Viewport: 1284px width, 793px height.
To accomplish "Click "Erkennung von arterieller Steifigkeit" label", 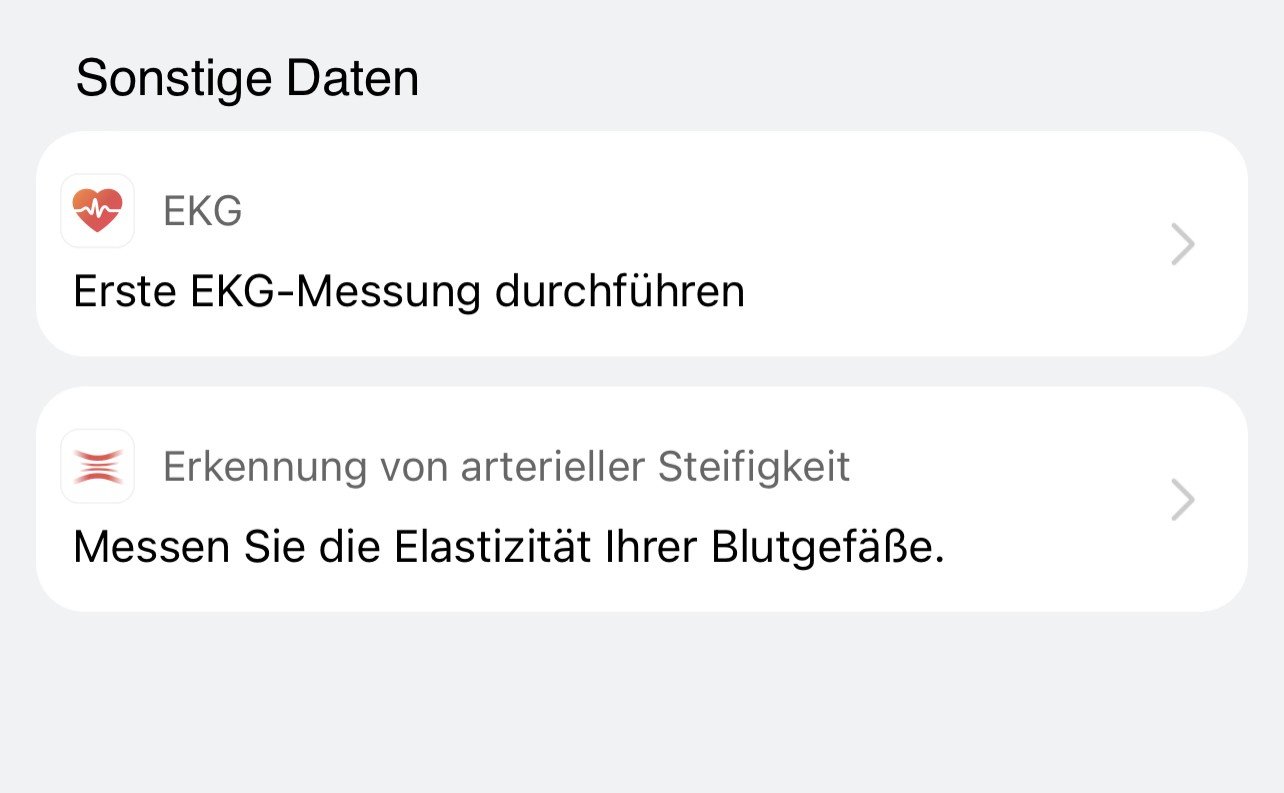I will 506,466.
